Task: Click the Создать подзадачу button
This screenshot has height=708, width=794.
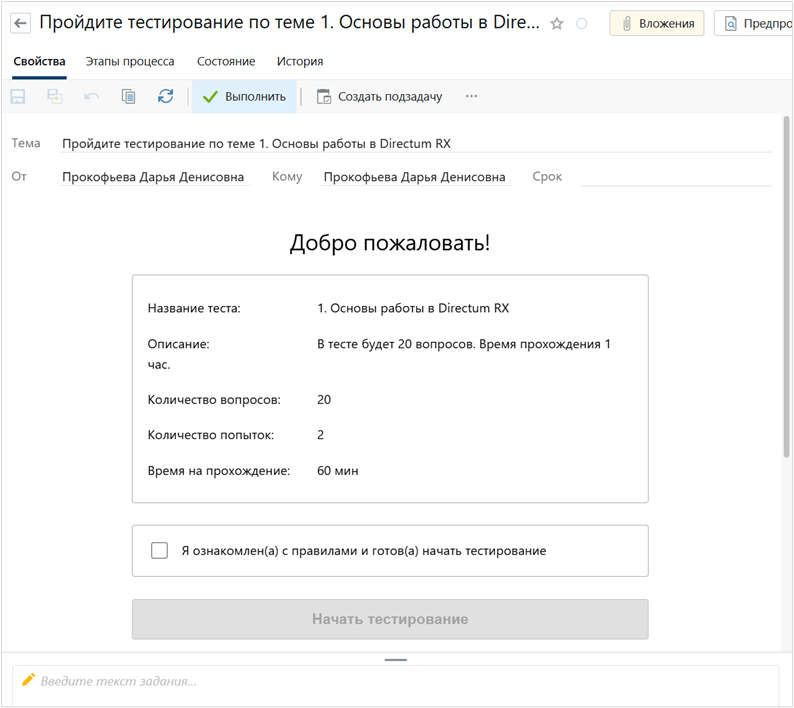Action: click(x=379, y=97)
